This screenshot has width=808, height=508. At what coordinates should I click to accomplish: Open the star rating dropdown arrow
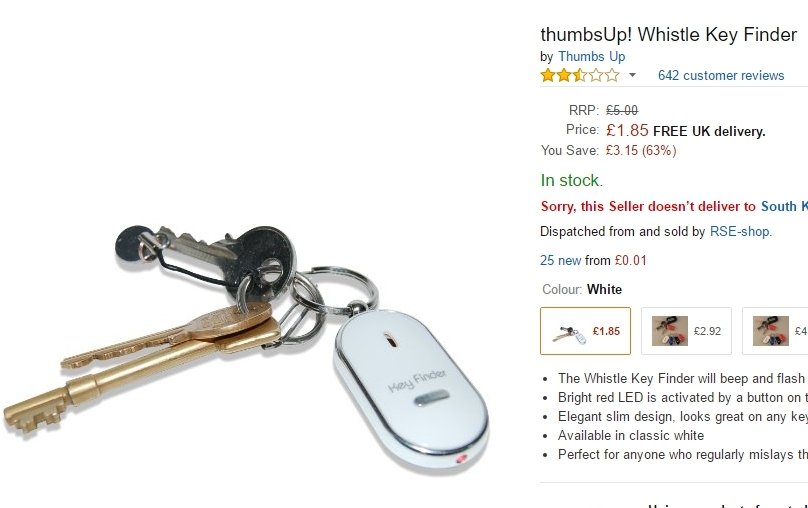click(x=632, y=75)
